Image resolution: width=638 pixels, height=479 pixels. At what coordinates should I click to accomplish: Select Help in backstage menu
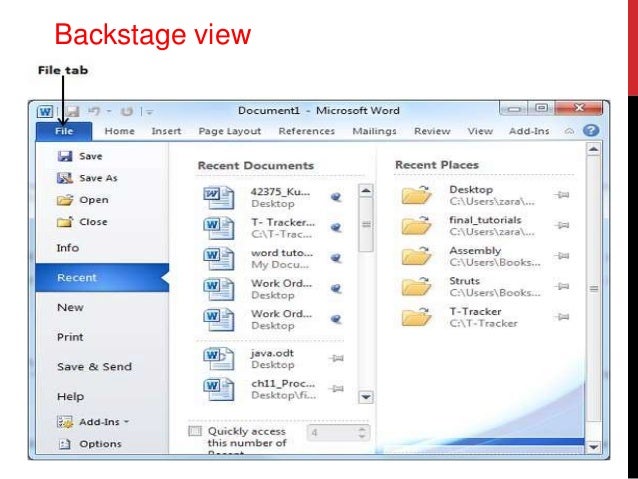pyautogui.click(x=70, y=396)
